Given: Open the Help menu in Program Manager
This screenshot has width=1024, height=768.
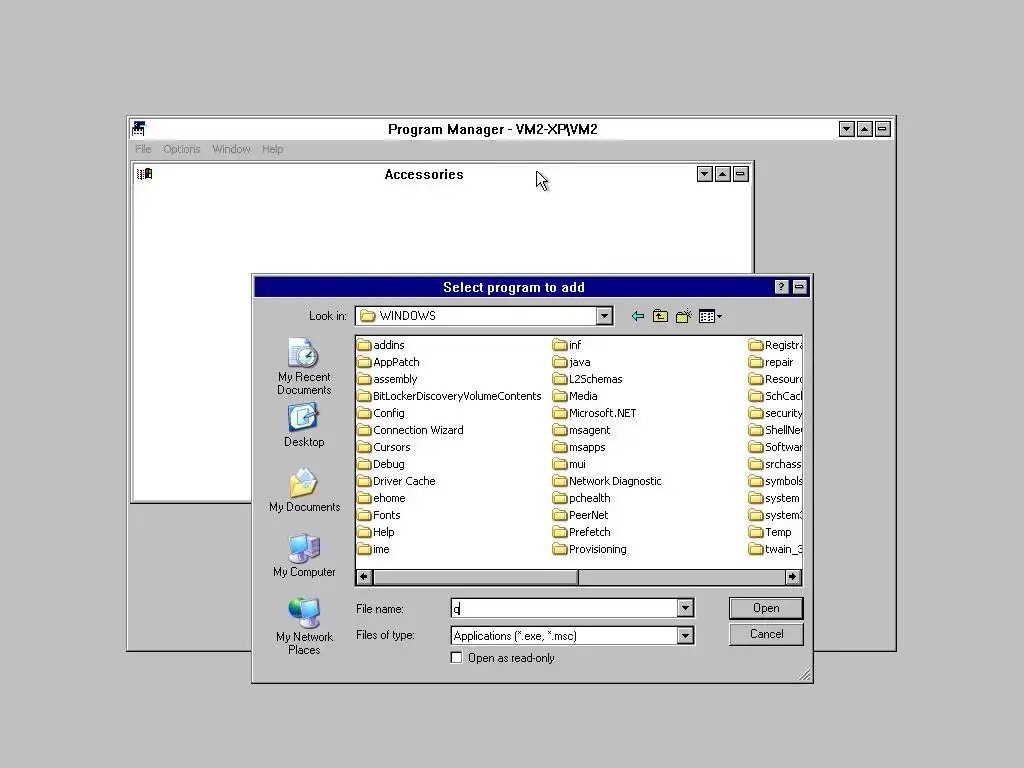Looking at the screenshot, I should click(x=272, y=149).
